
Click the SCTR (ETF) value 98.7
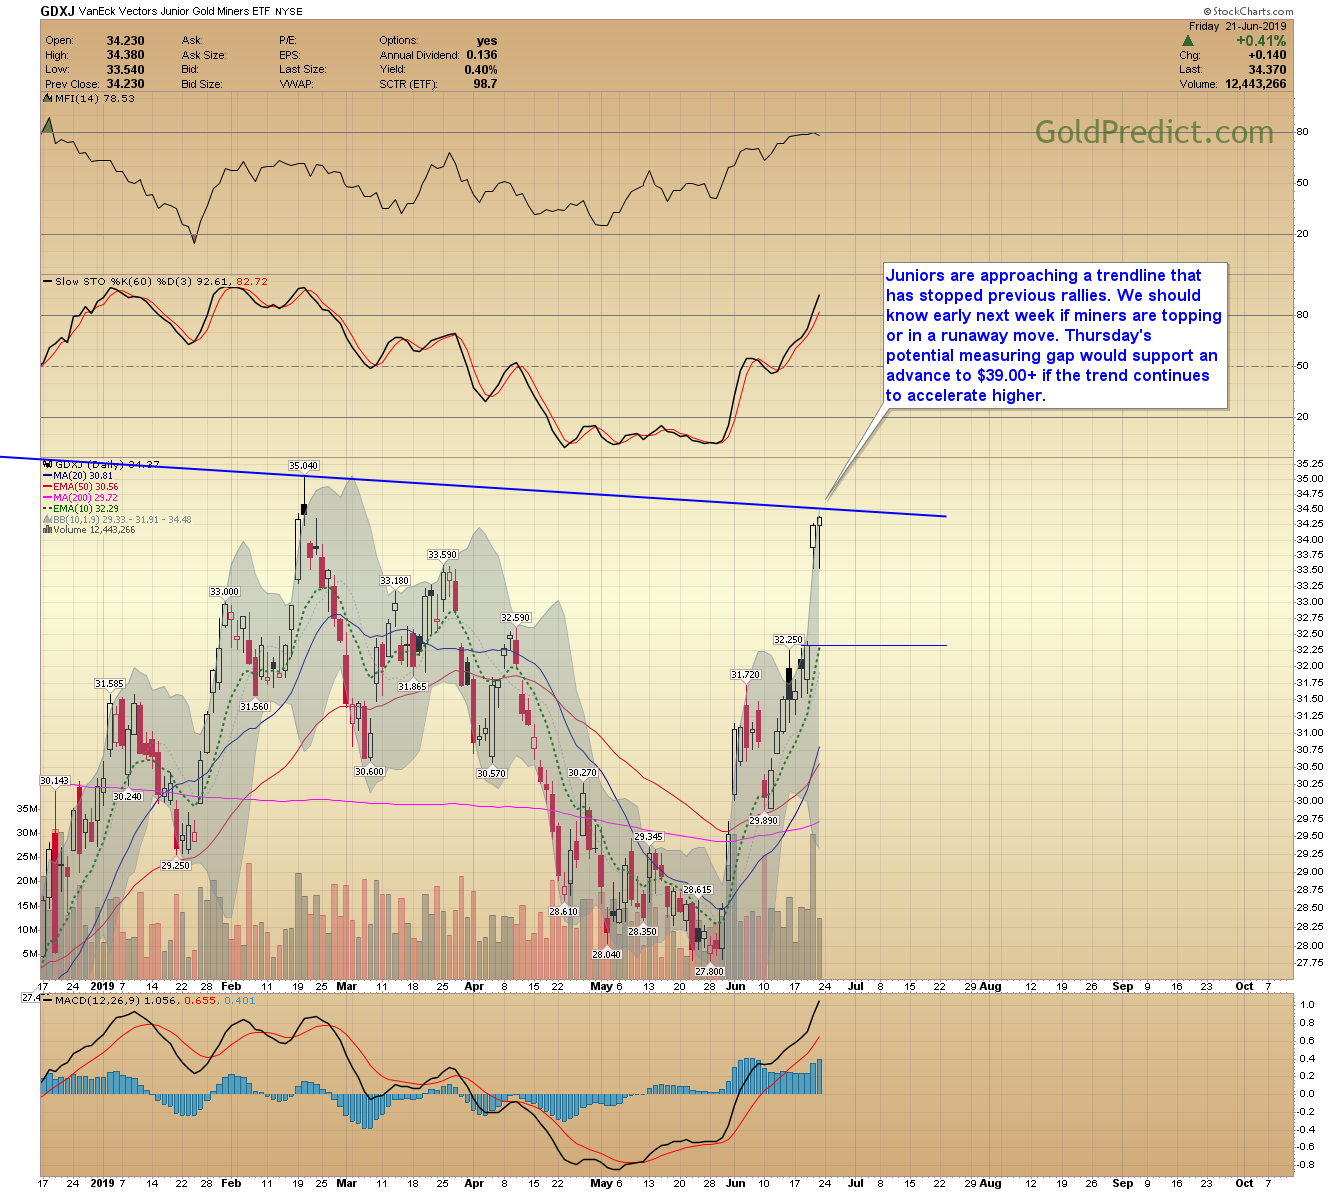485,84
